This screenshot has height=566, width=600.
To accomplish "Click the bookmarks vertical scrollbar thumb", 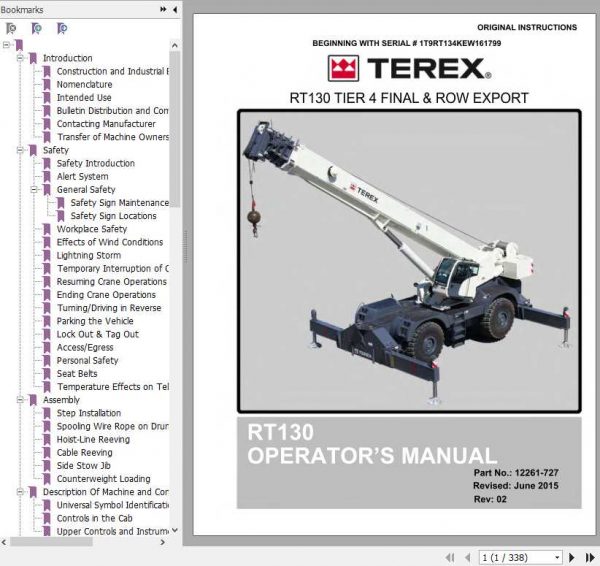I will click(x=175, y=129).
